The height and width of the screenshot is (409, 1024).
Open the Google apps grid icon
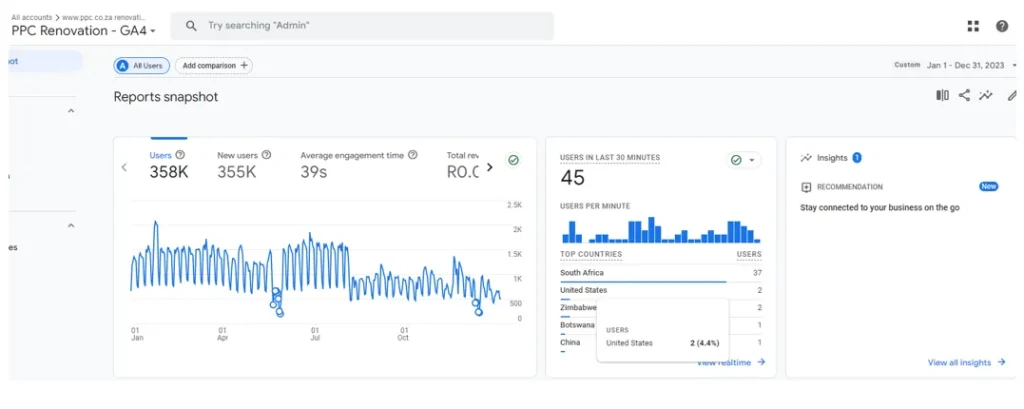click(x=973, y=26)
